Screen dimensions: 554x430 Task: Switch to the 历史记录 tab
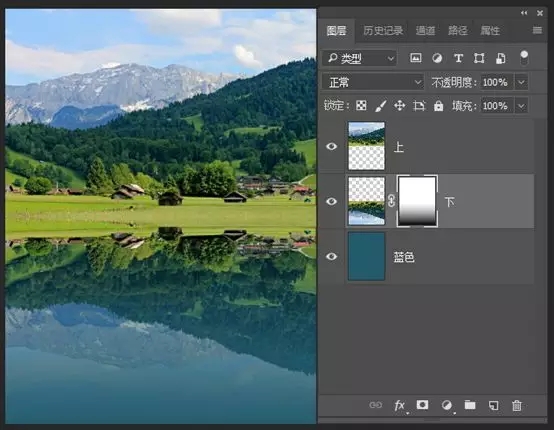(383, 31)
